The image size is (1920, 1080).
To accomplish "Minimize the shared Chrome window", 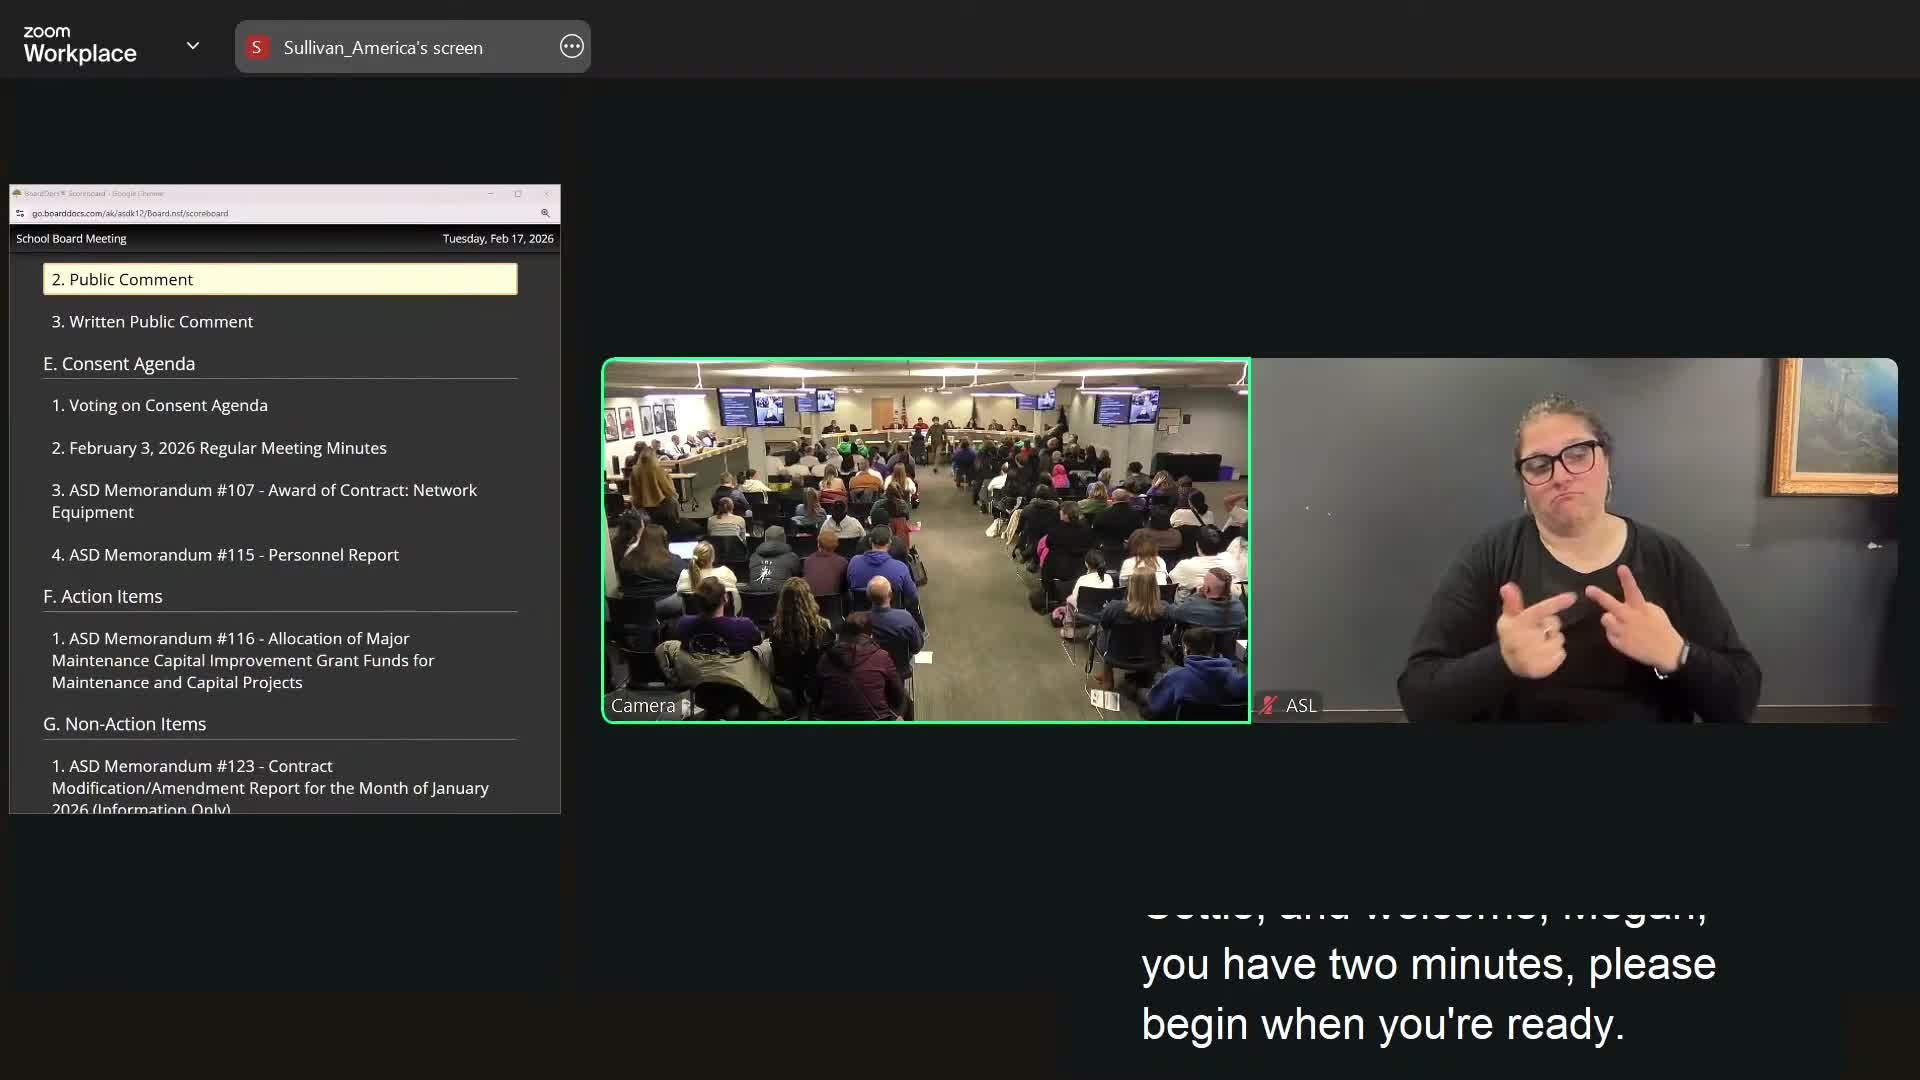I will (491, 193).
